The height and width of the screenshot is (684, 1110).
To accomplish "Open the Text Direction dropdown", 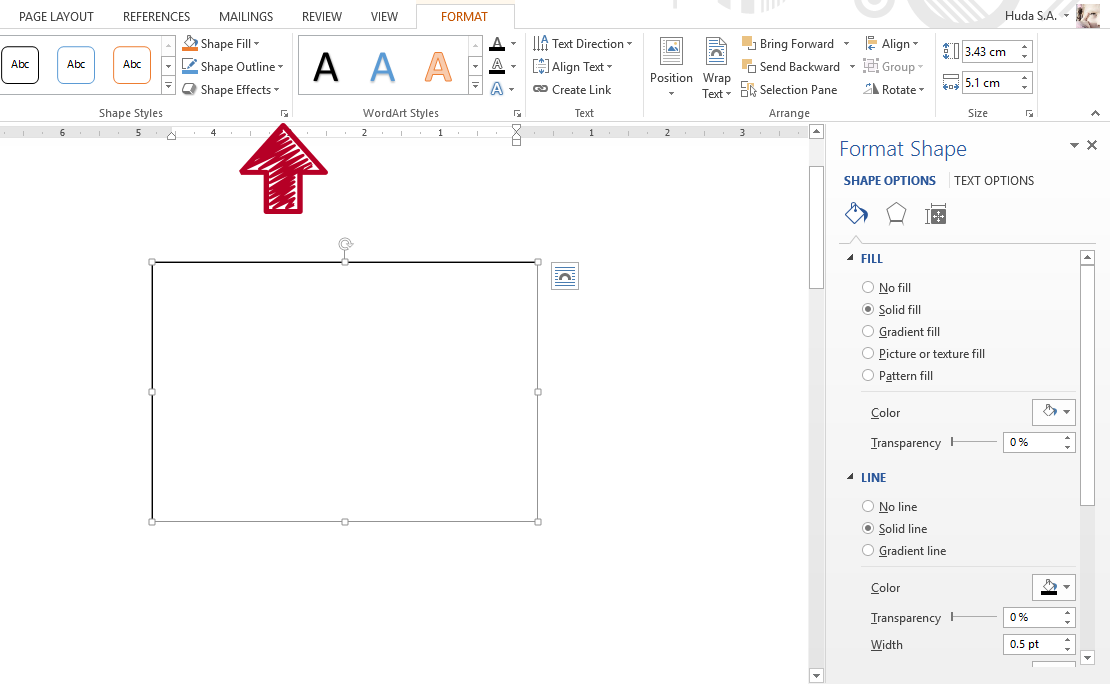I will 629,44.
